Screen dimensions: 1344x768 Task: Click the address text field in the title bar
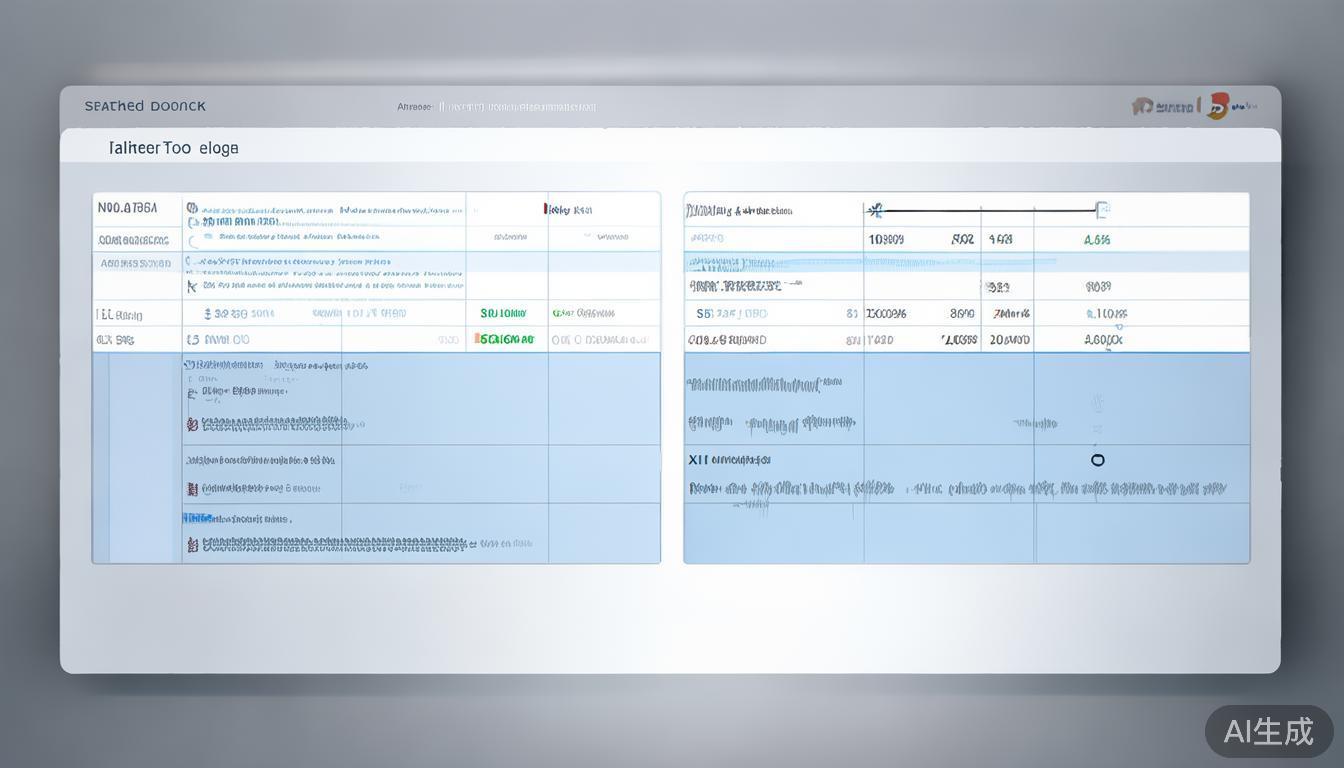pos(517,107)
